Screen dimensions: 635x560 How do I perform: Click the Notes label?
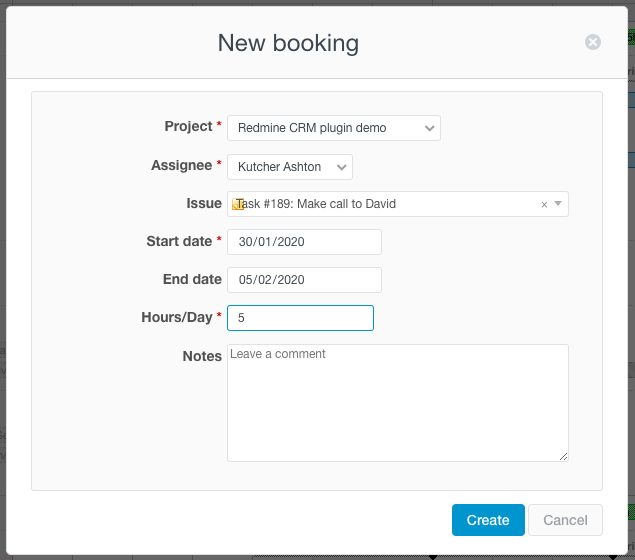(x=202, y=356)
